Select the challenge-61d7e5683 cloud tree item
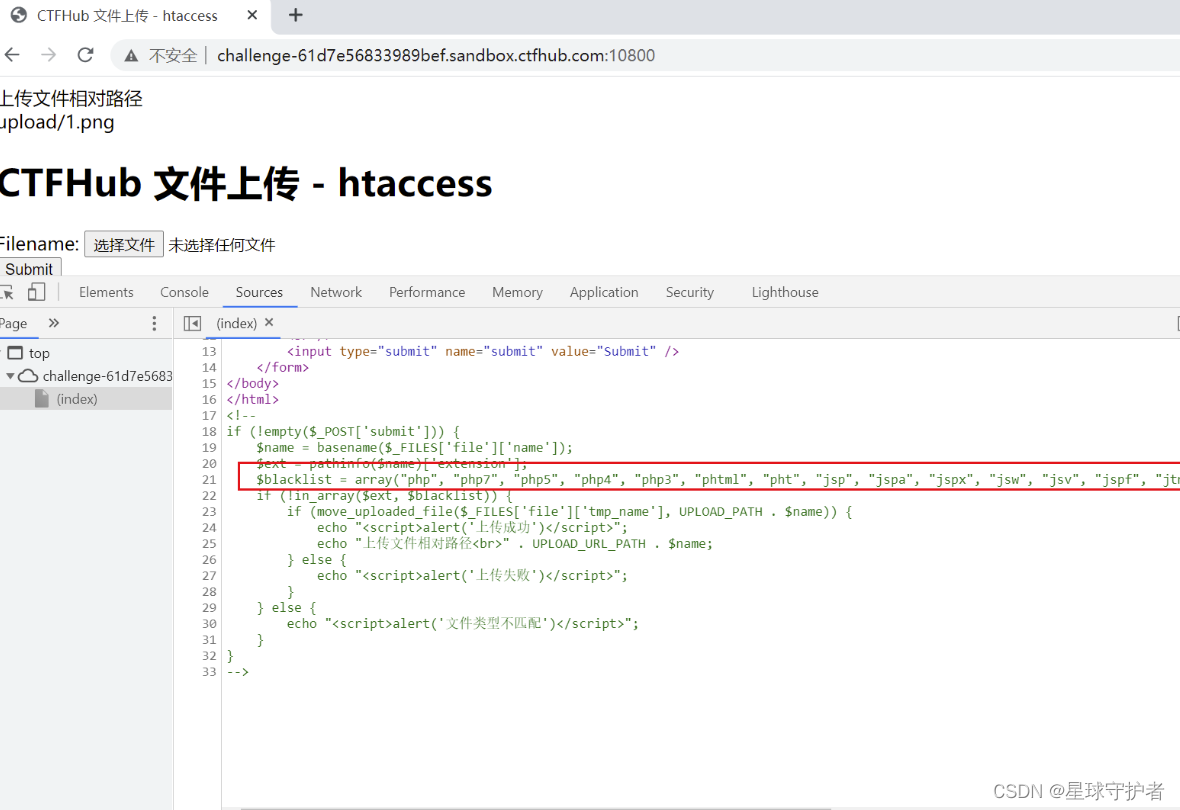Viewport: 1180px width, 810px height. click(96, 376)
